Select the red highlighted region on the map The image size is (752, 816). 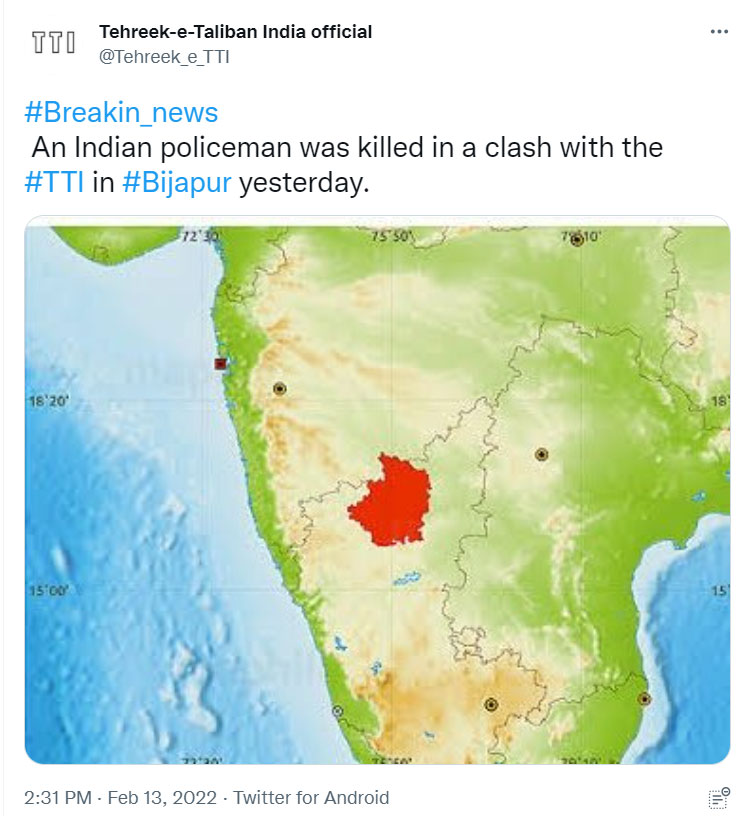point(390,500)
